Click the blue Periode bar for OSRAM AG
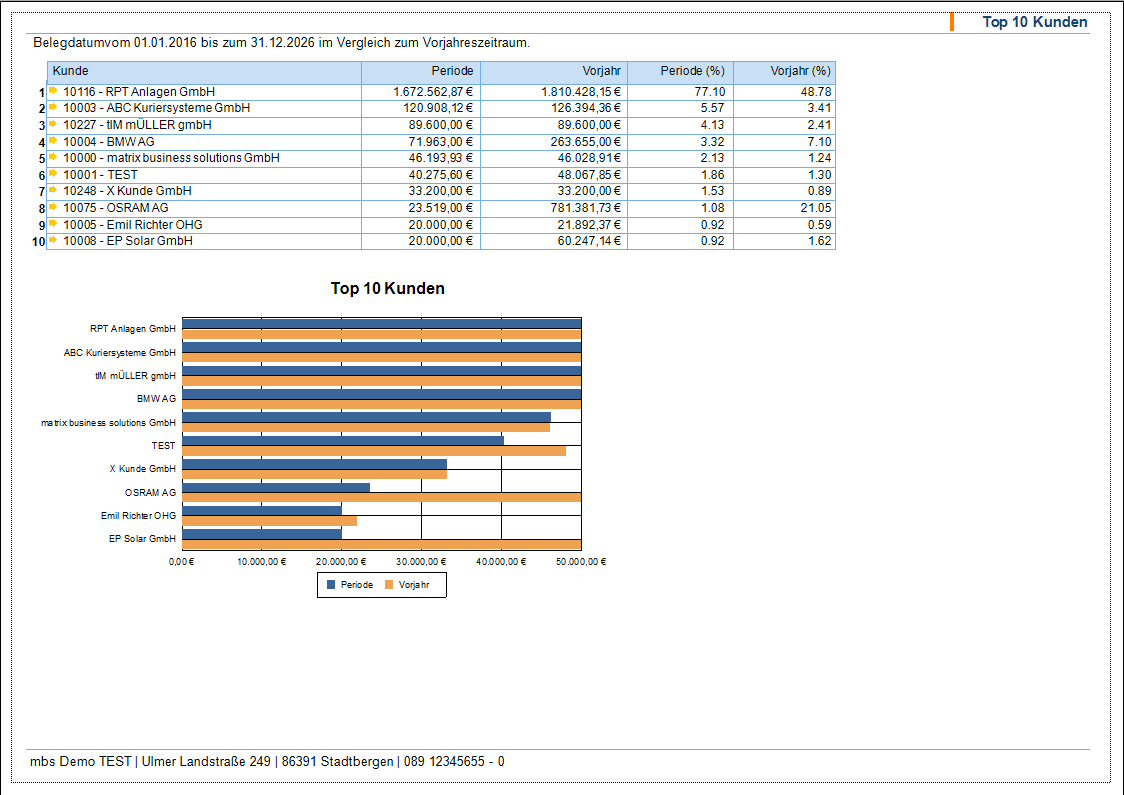 [x=276, y=487]
